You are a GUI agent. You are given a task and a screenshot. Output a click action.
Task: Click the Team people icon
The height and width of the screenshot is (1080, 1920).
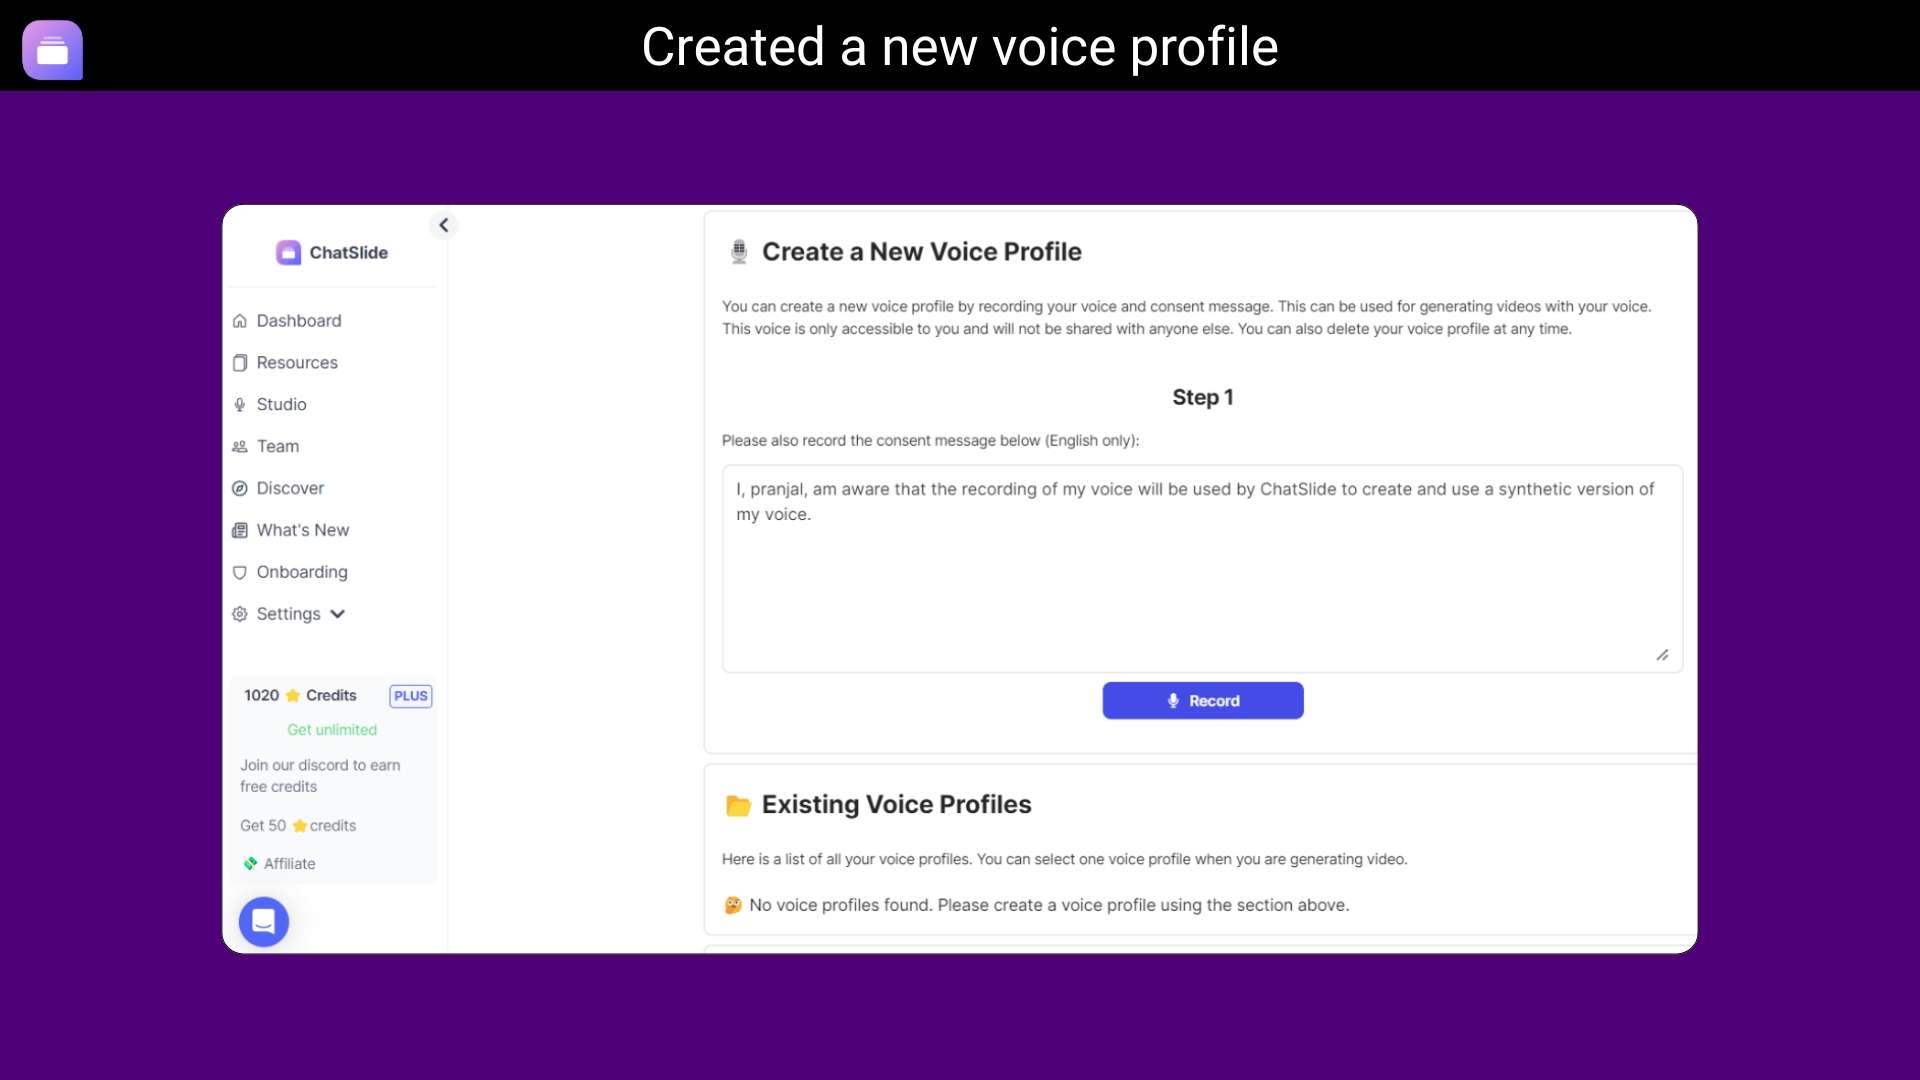(240, 447)
